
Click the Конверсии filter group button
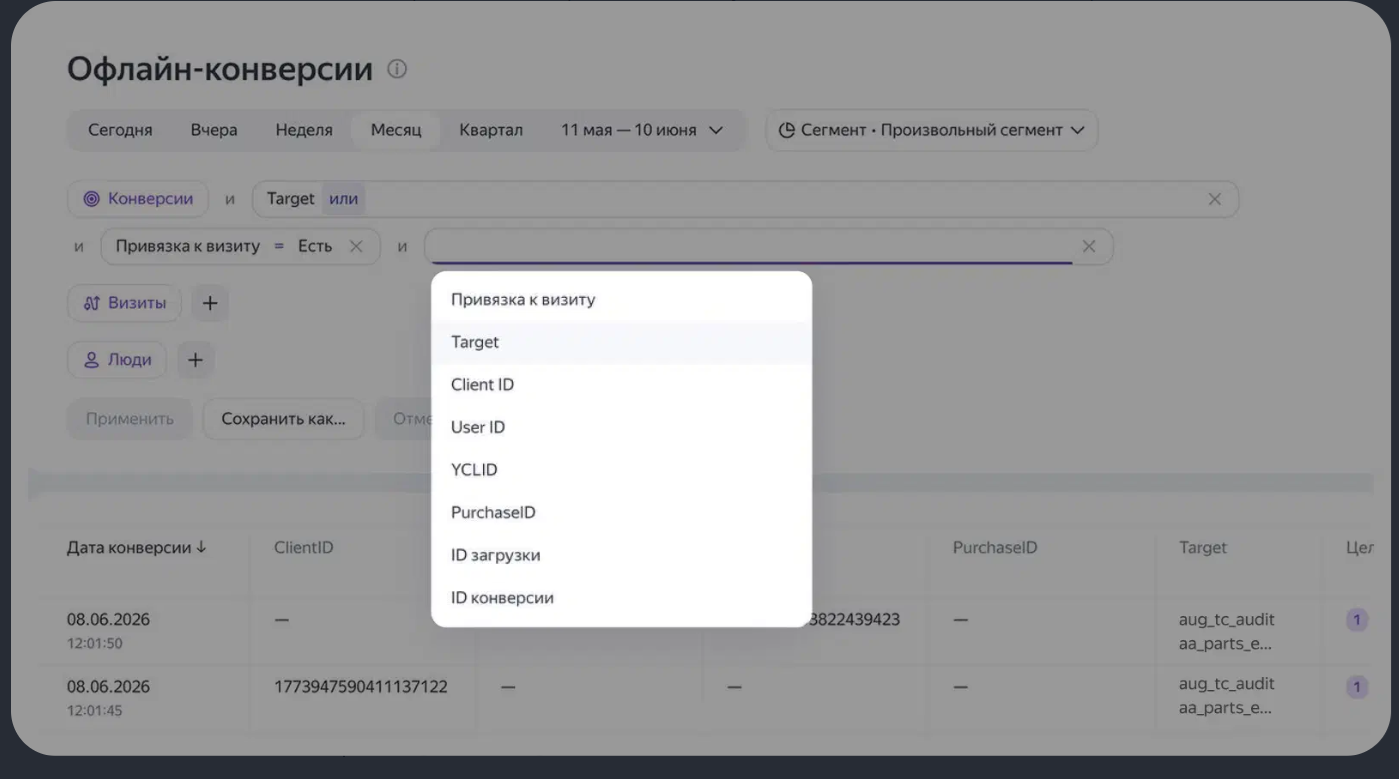(138, 199)
